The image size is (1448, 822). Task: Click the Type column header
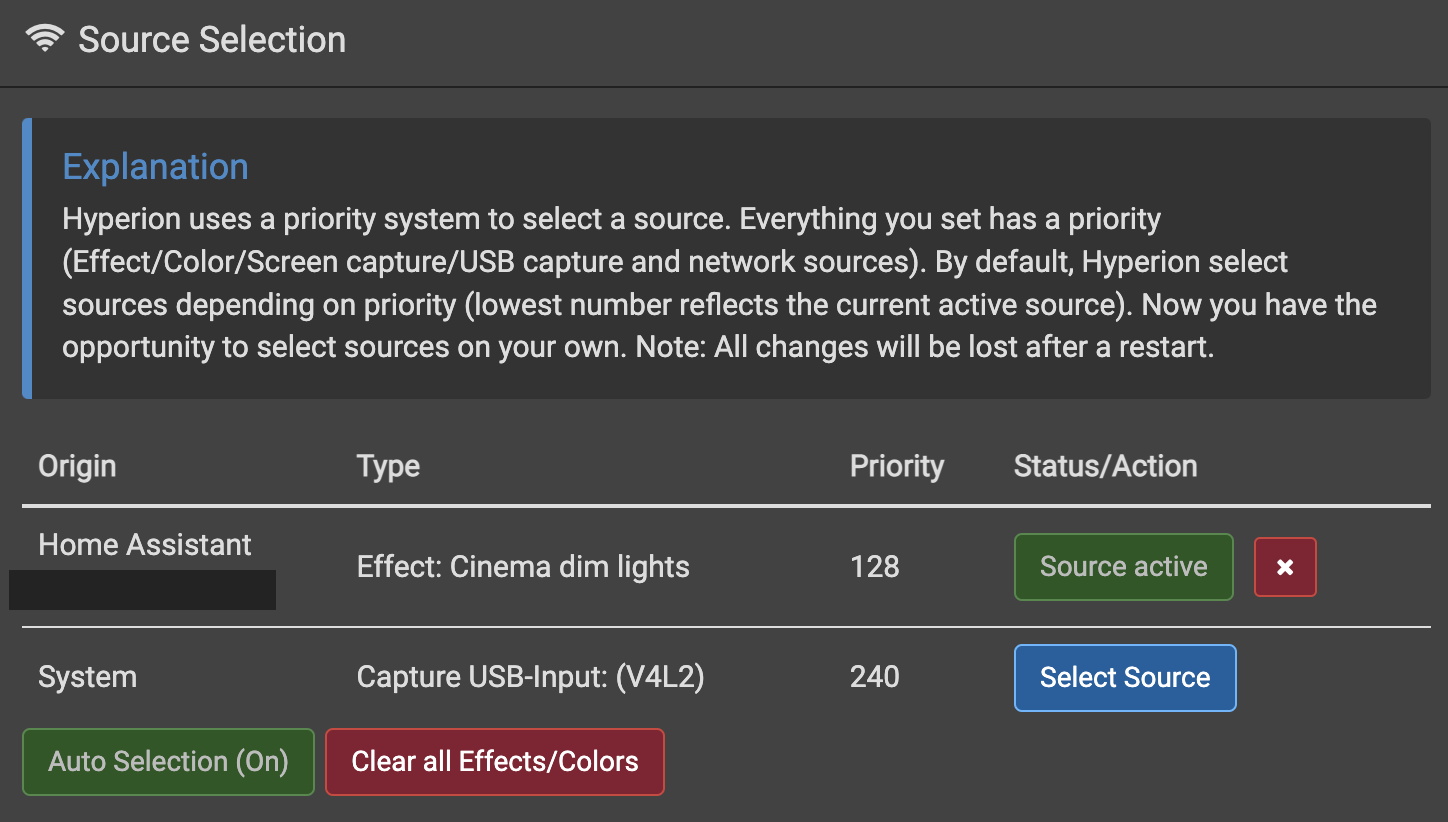tap(388, 465)
